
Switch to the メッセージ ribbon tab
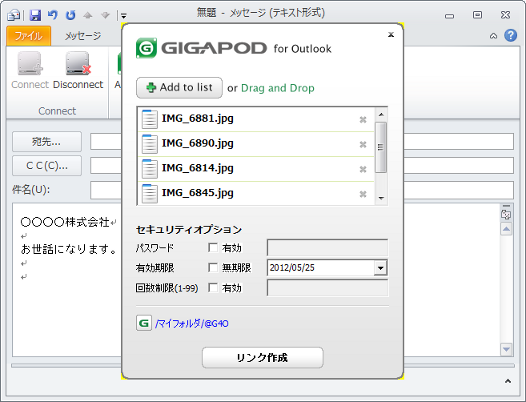pyautogui.click(x=83, y=36)
